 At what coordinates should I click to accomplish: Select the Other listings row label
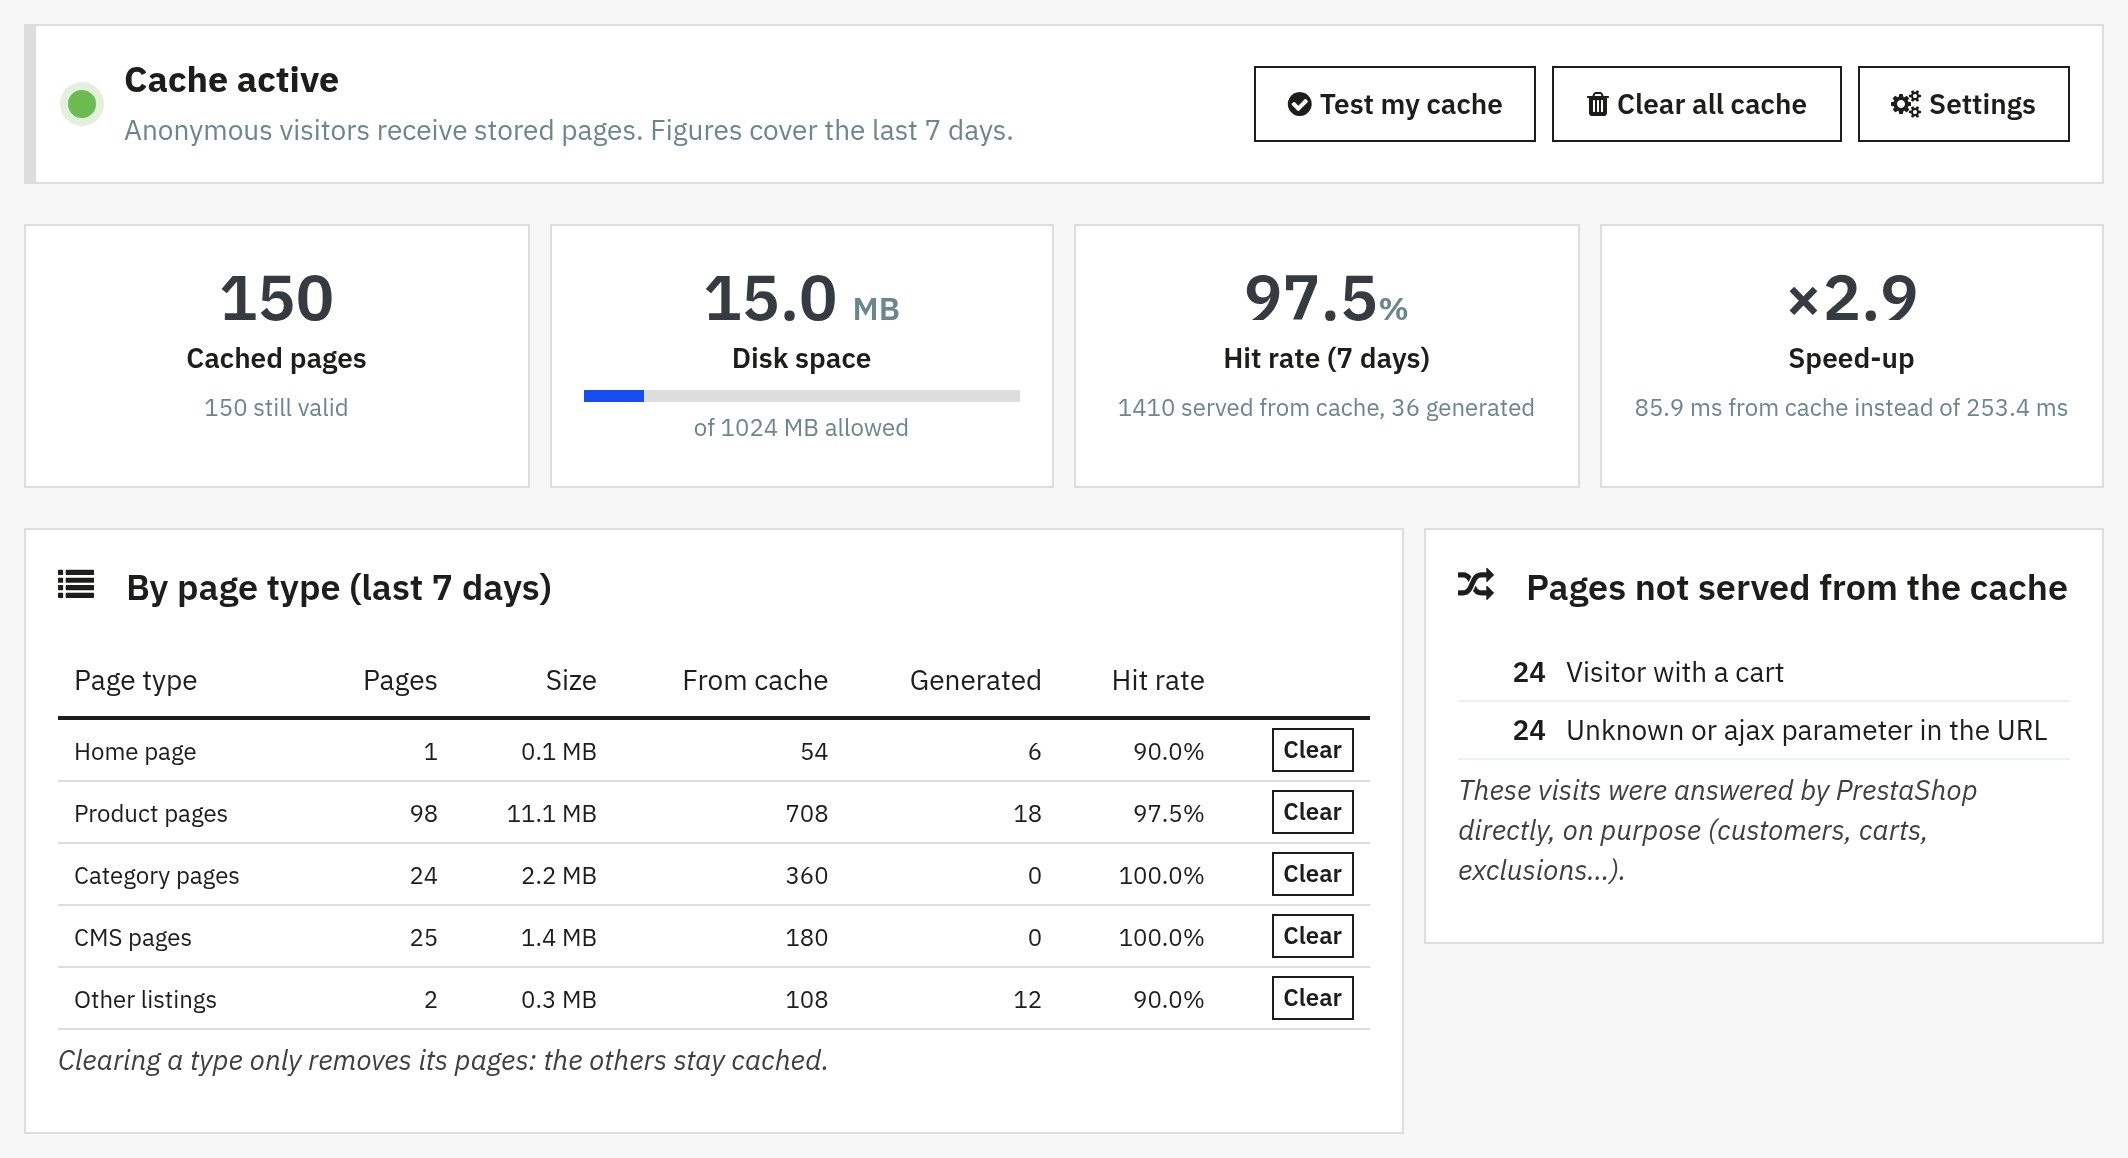(x=145, y=1000)
